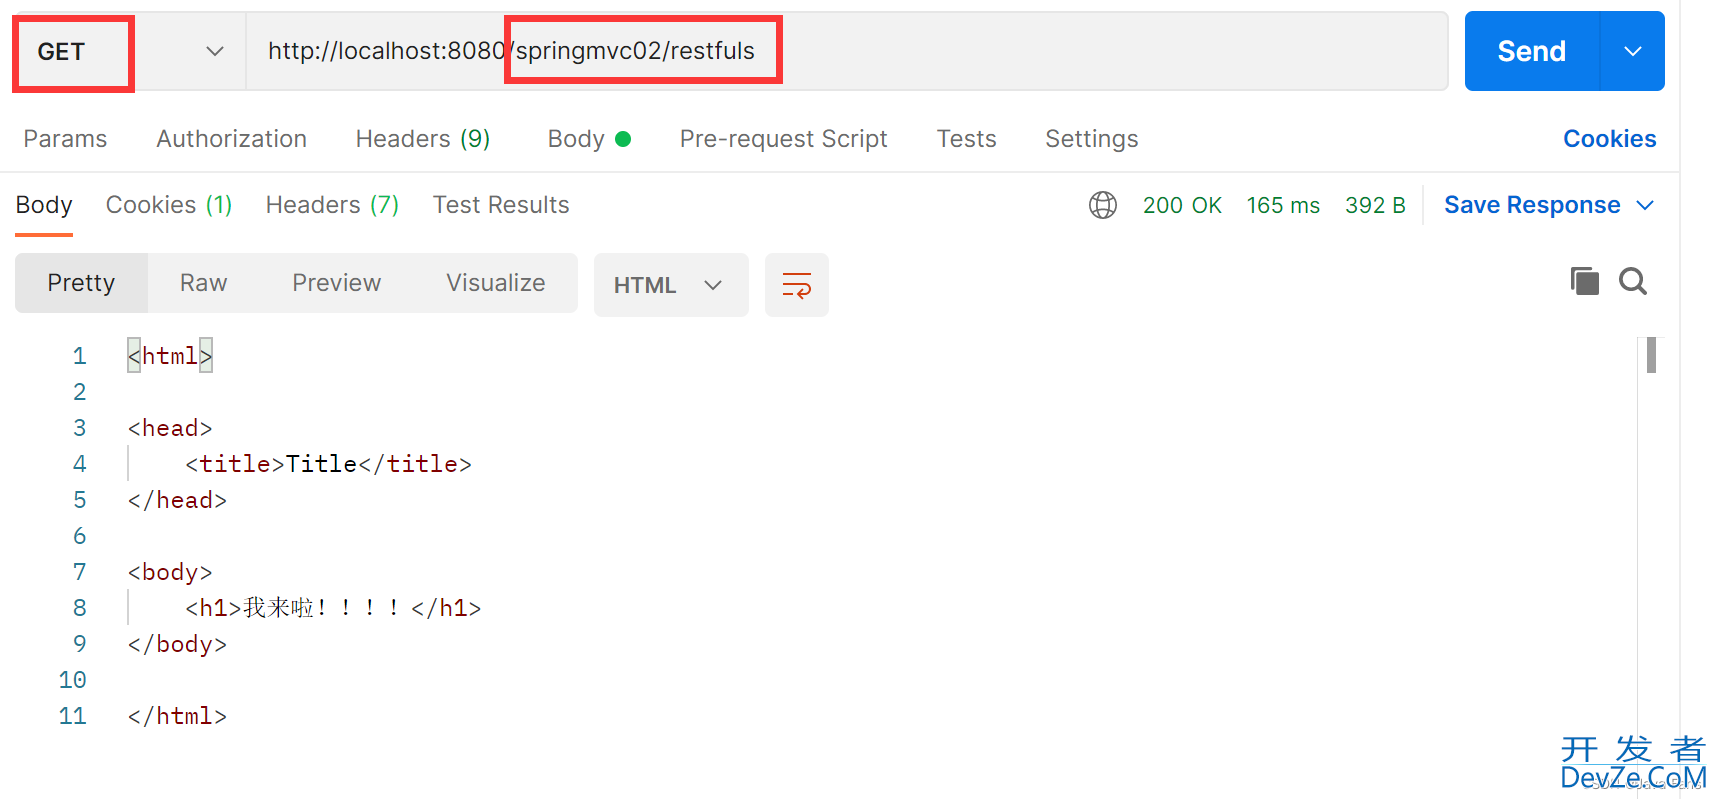Select the response Body tab

click(44, 205)
